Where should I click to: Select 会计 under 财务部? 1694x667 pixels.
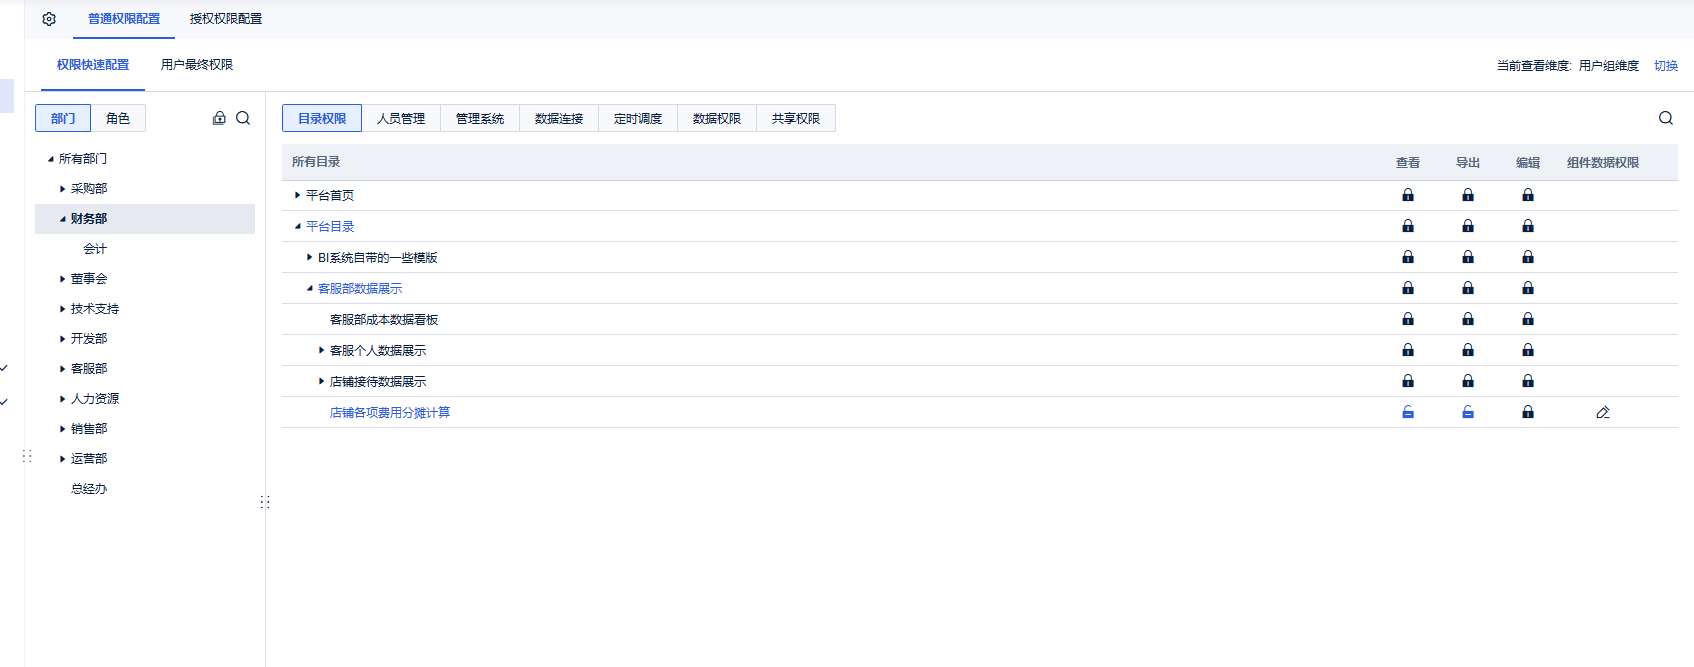(95, 249)
